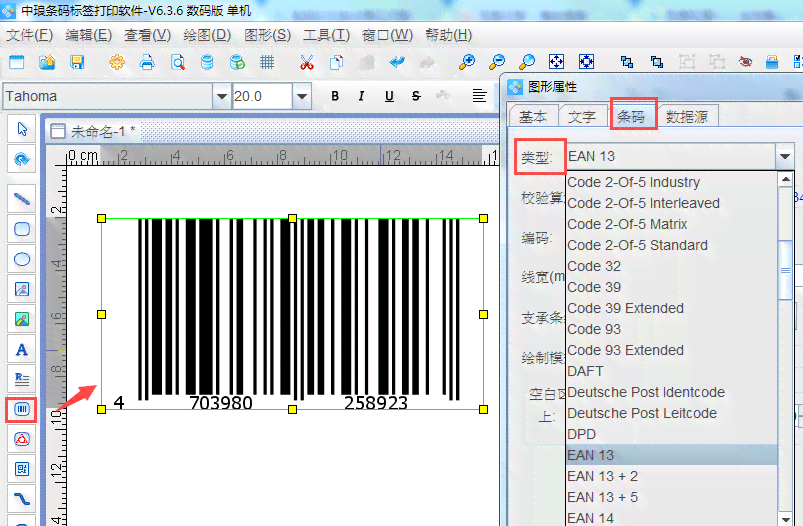
Task: Choose EAN 13 + 2 option
Action: (x=672, y=476)
